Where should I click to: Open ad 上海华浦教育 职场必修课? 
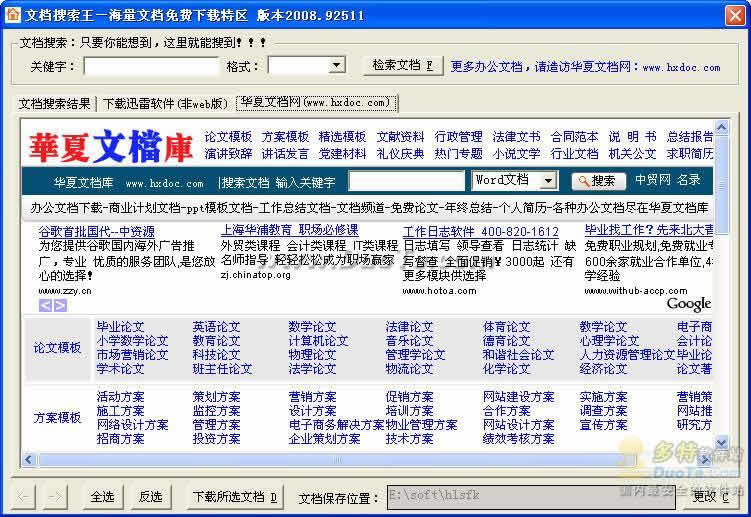pyautogui.click(x=289, y=230)
